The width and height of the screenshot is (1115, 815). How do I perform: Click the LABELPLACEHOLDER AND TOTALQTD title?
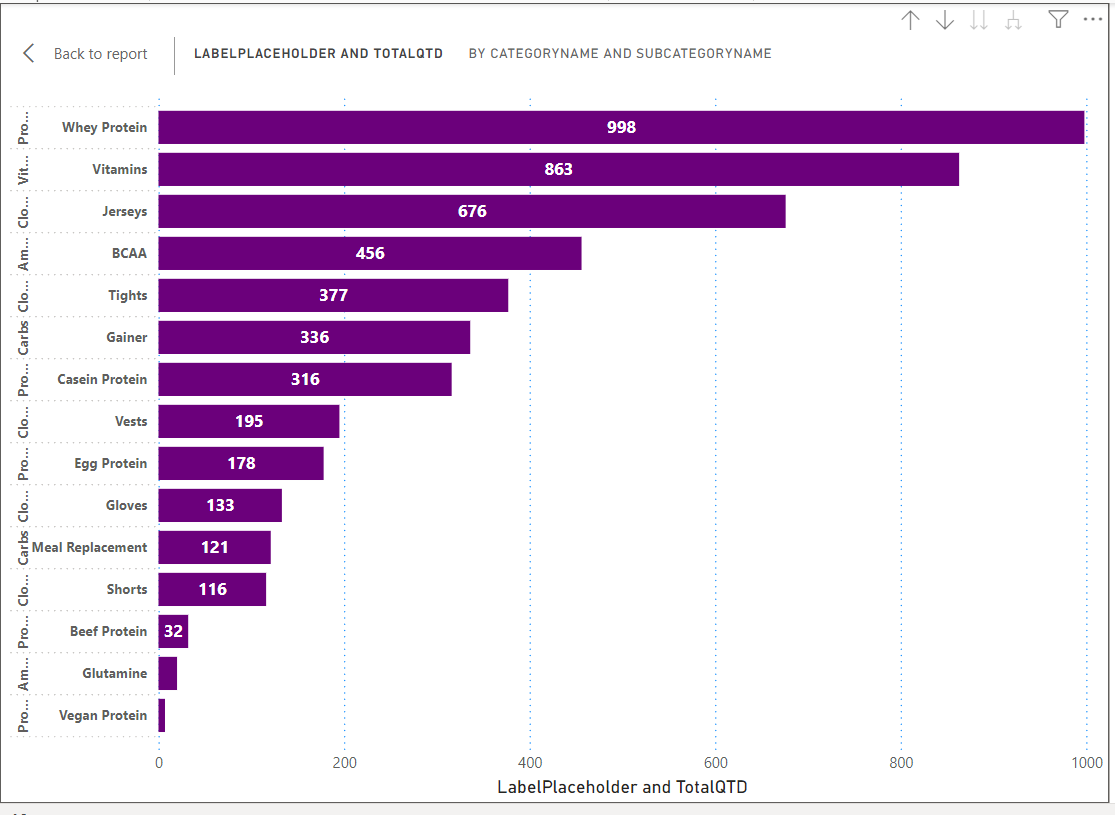[x=318, y=53]
